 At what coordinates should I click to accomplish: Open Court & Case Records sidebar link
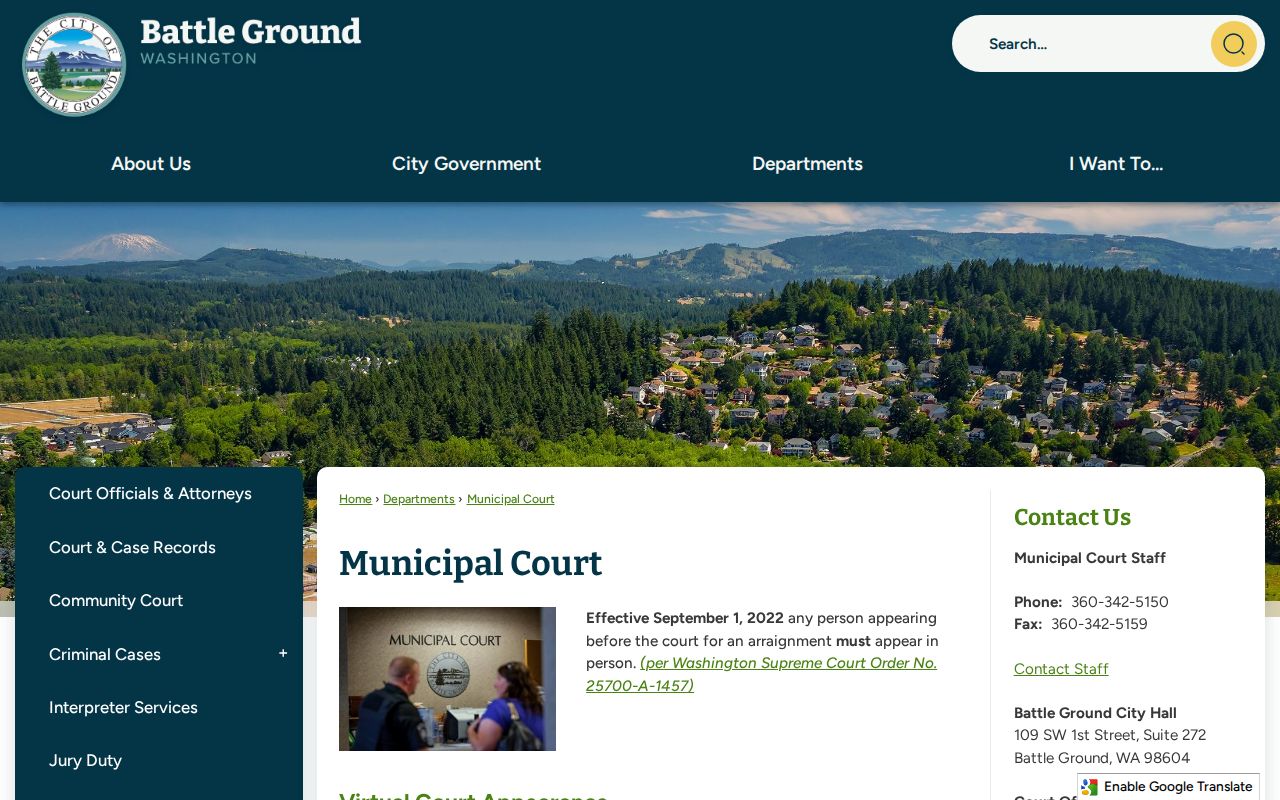tap(132, 547)
